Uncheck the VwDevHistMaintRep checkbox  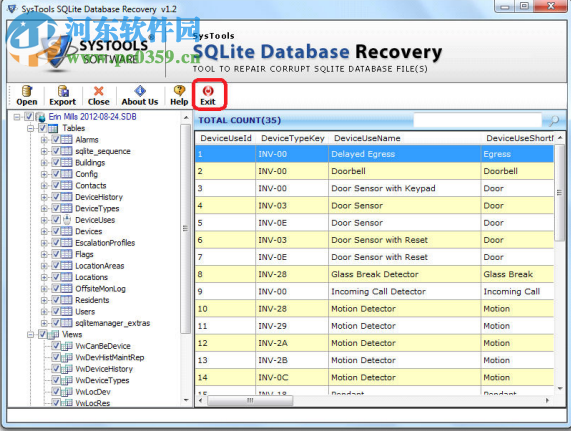pos(56,357)
